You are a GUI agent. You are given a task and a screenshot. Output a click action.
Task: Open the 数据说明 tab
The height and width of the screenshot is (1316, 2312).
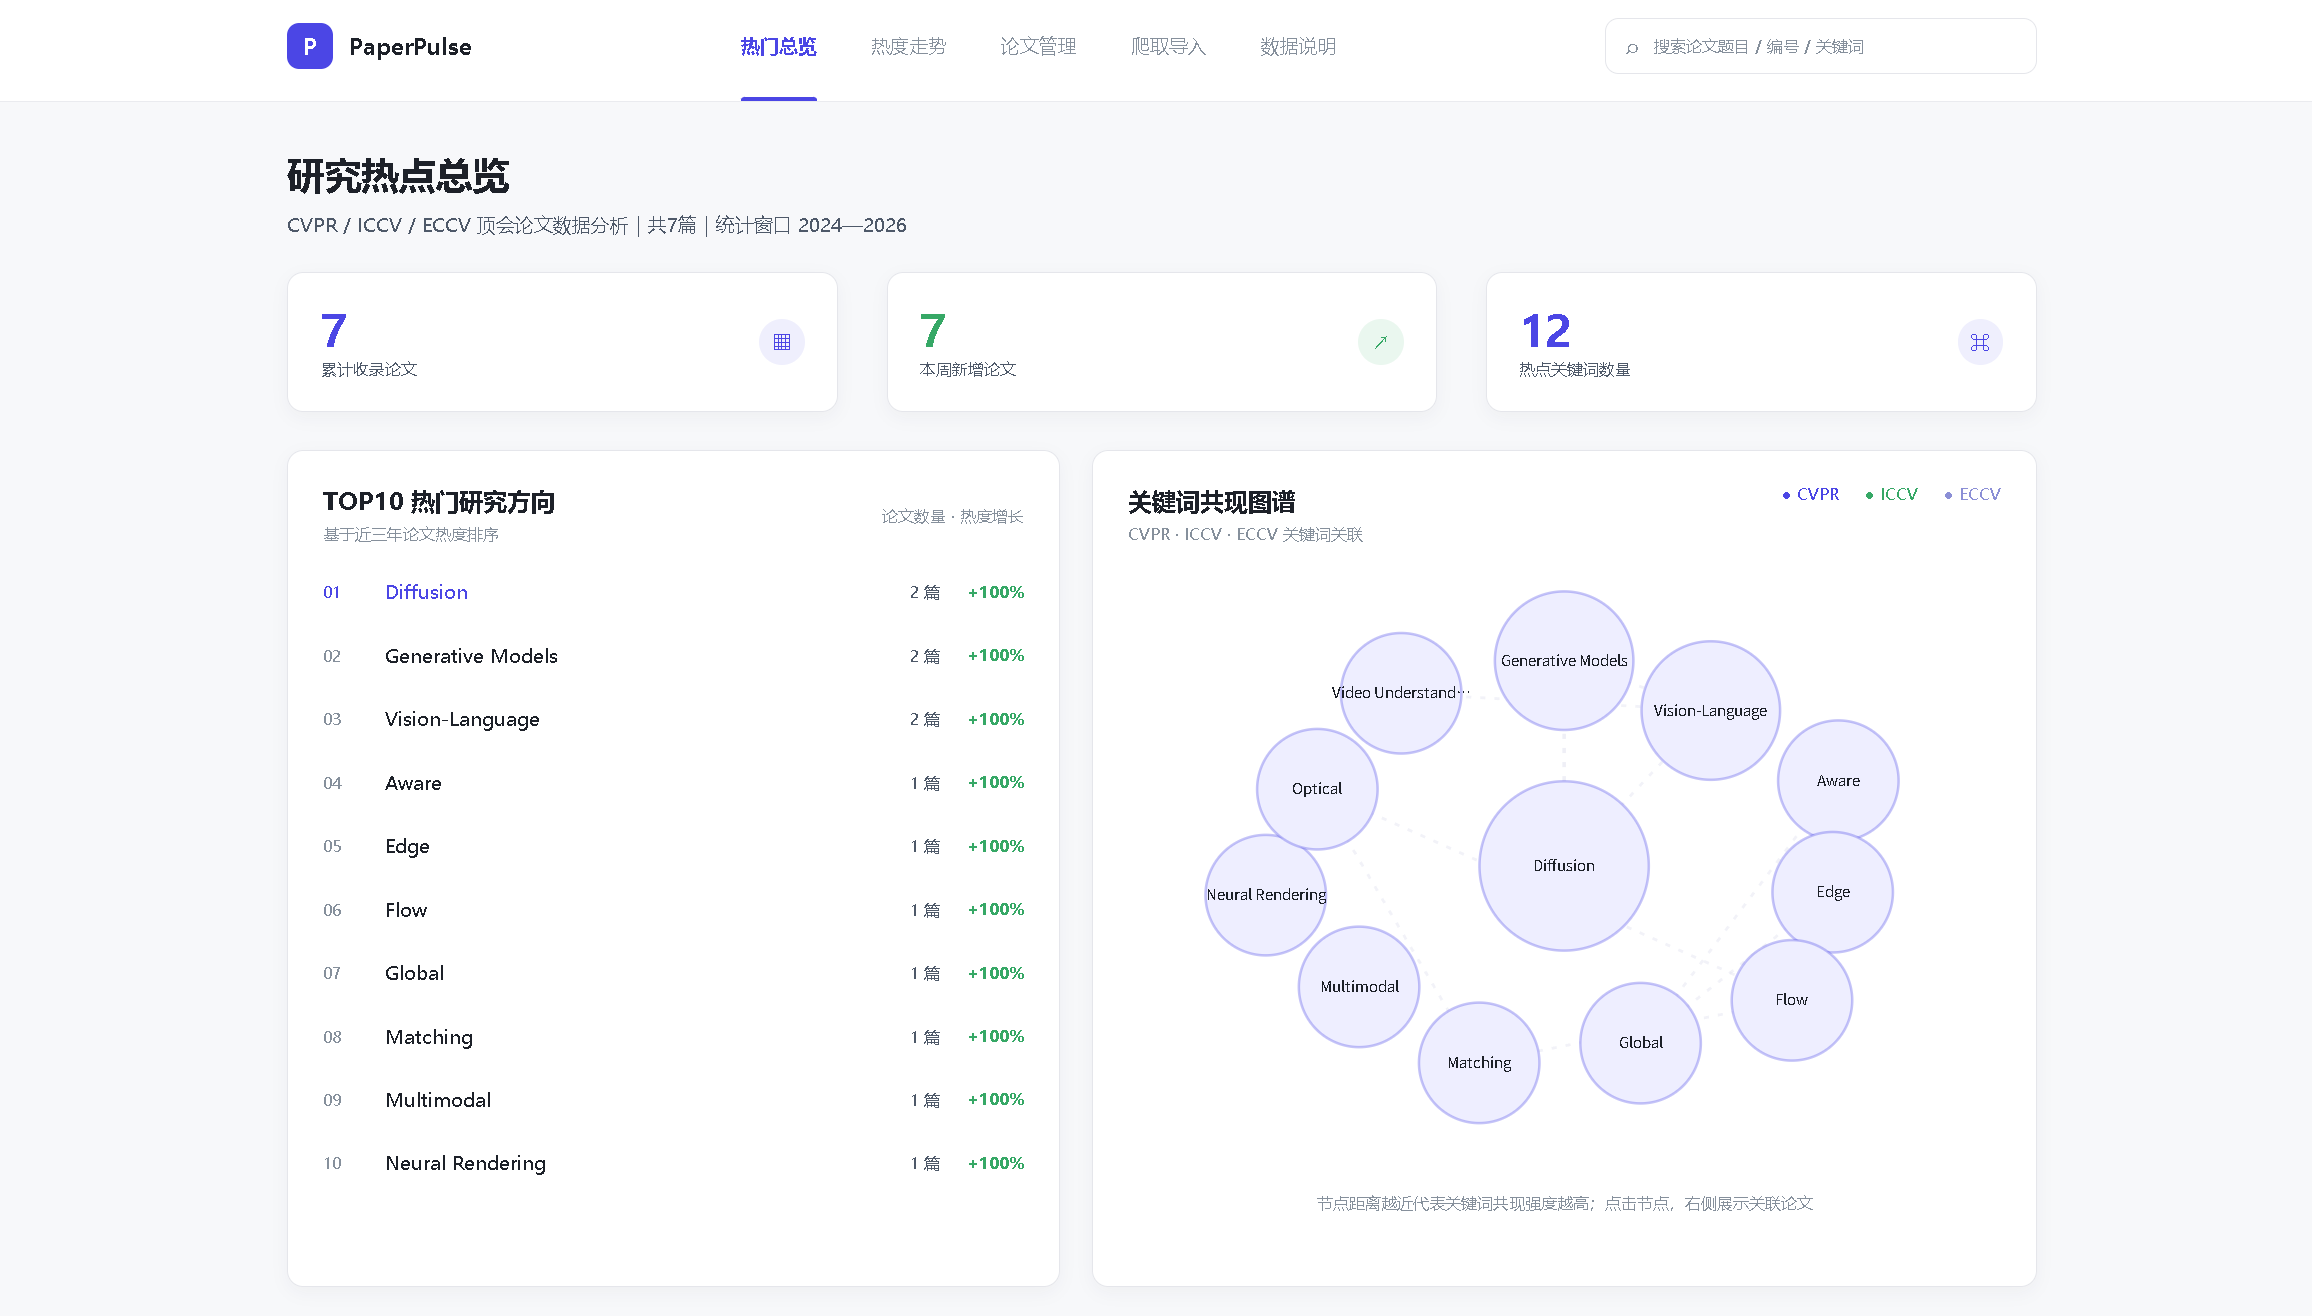point(1298,47)
